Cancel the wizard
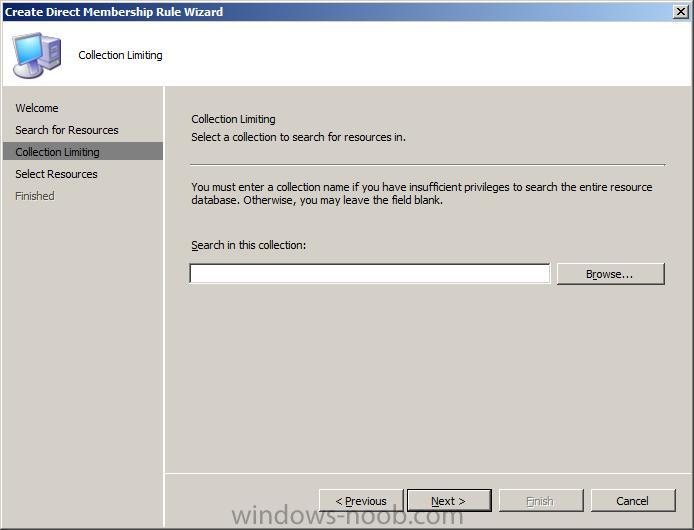The image size is (694, 530). [633, 501]
